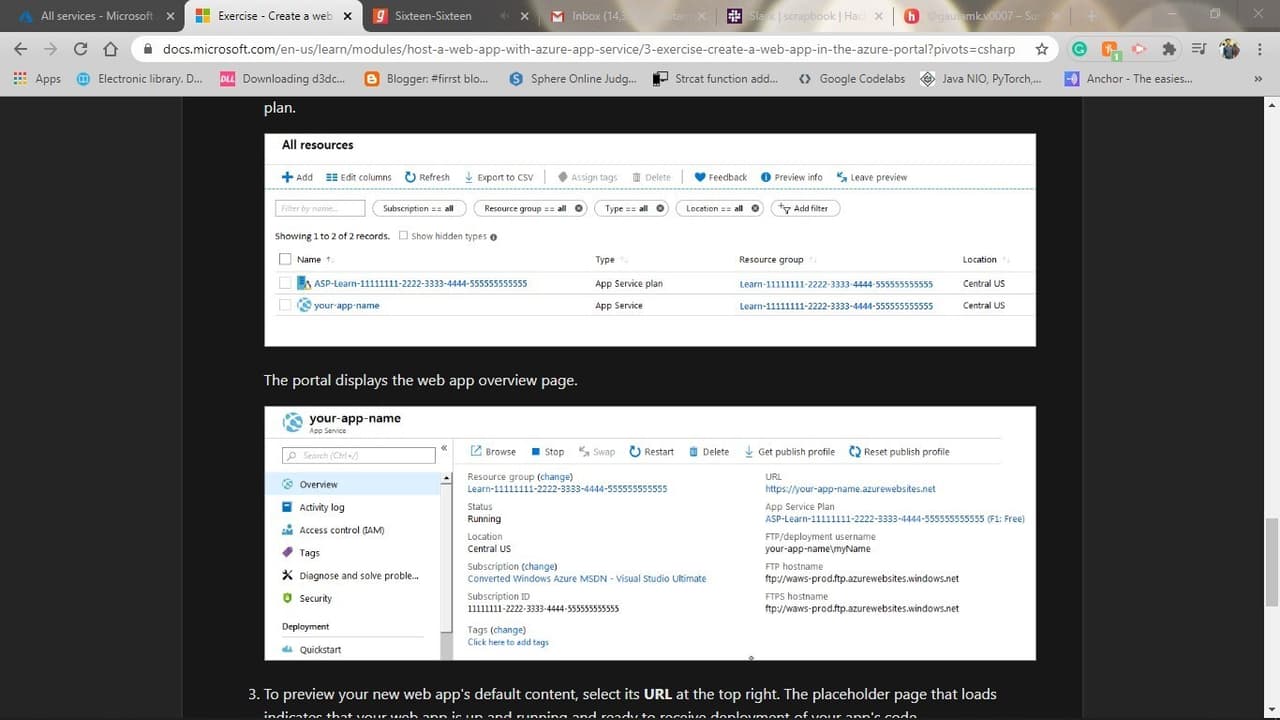Open the Grammarly extension icon

pyautogui.click(x=1080, y=49)
